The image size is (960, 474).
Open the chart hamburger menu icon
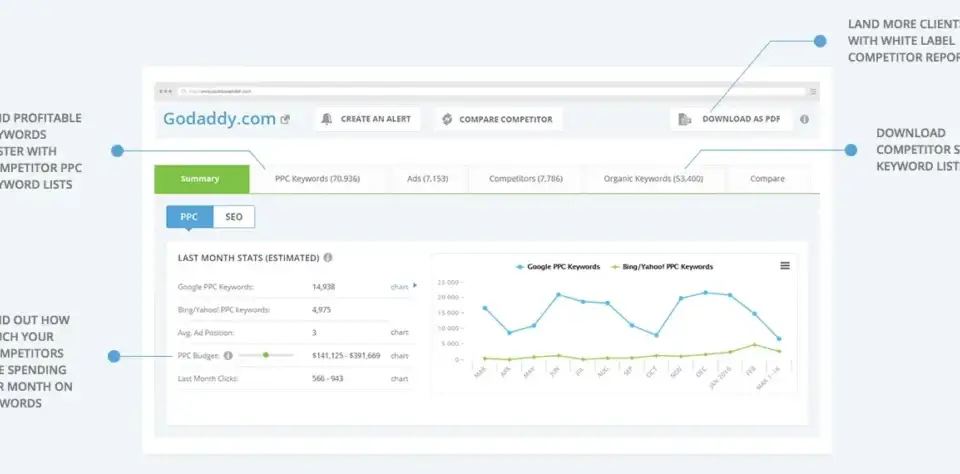coord(785,265)
